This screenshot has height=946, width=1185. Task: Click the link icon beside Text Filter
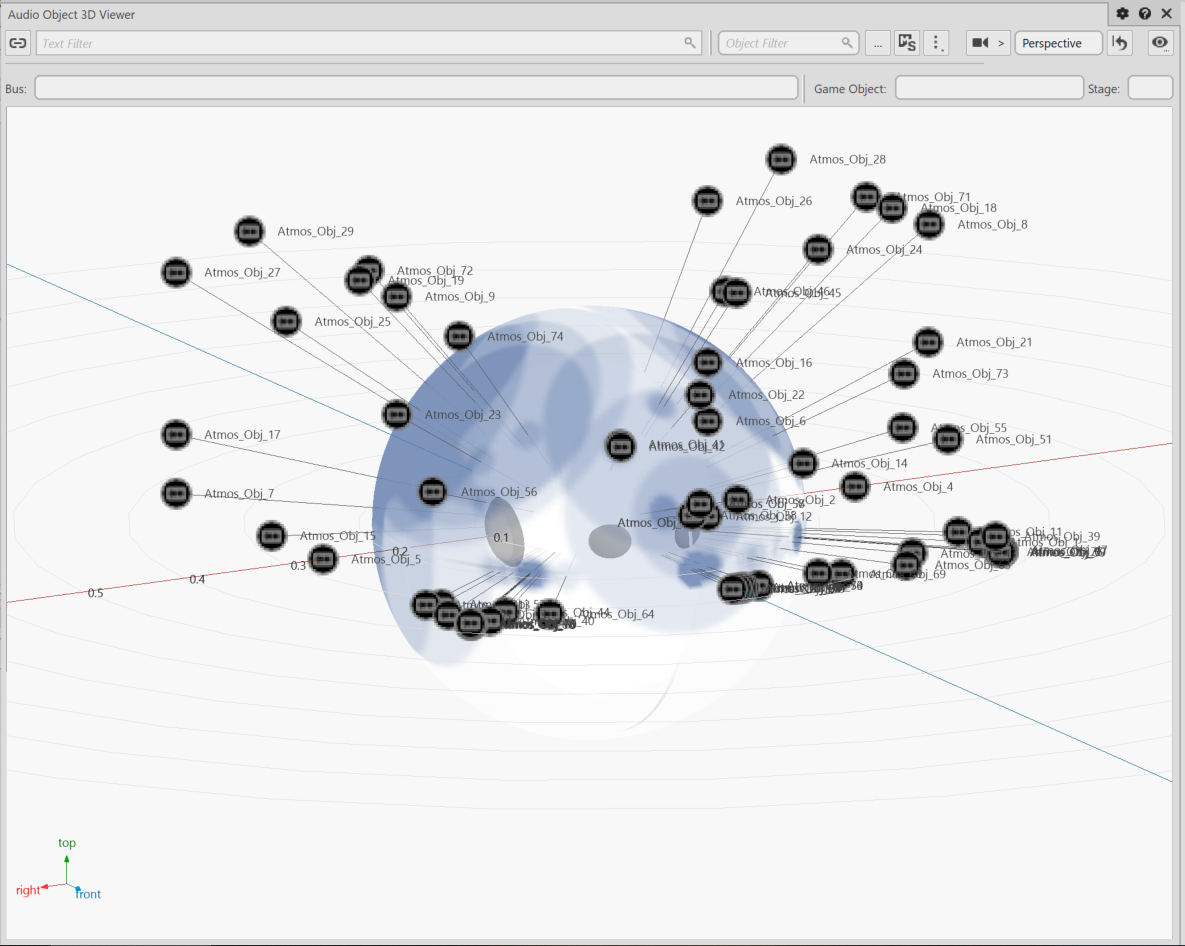click(18, 43)
